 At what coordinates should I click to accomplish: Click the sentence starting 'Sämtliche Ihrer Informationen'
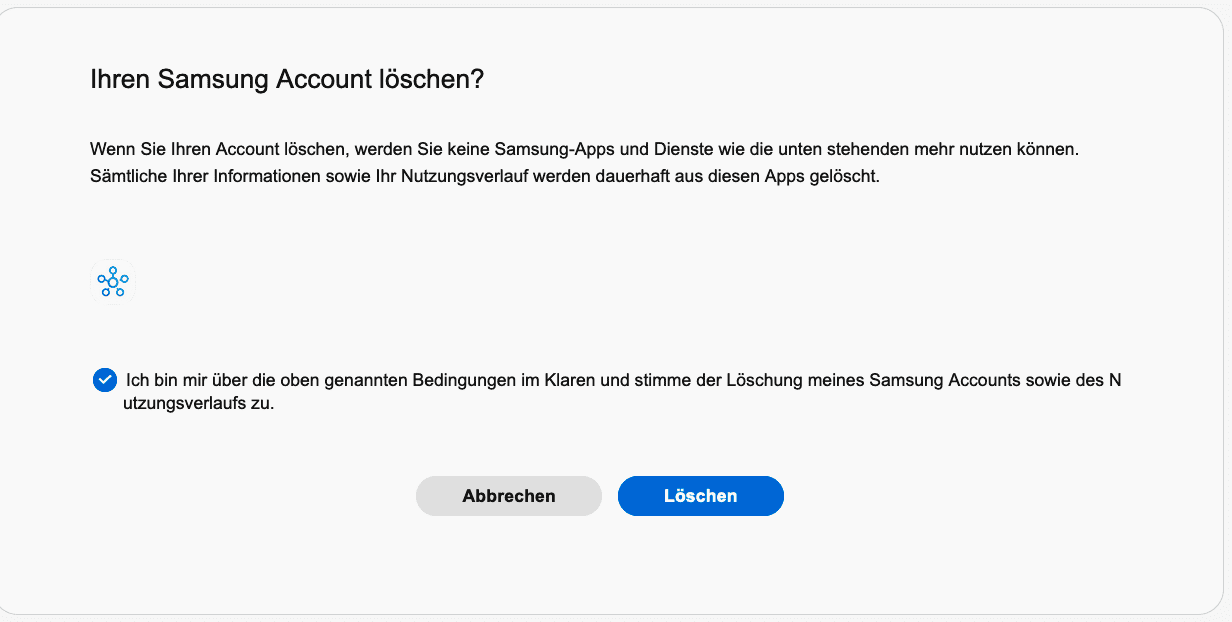pyautogui.click(x=485, y=177)
